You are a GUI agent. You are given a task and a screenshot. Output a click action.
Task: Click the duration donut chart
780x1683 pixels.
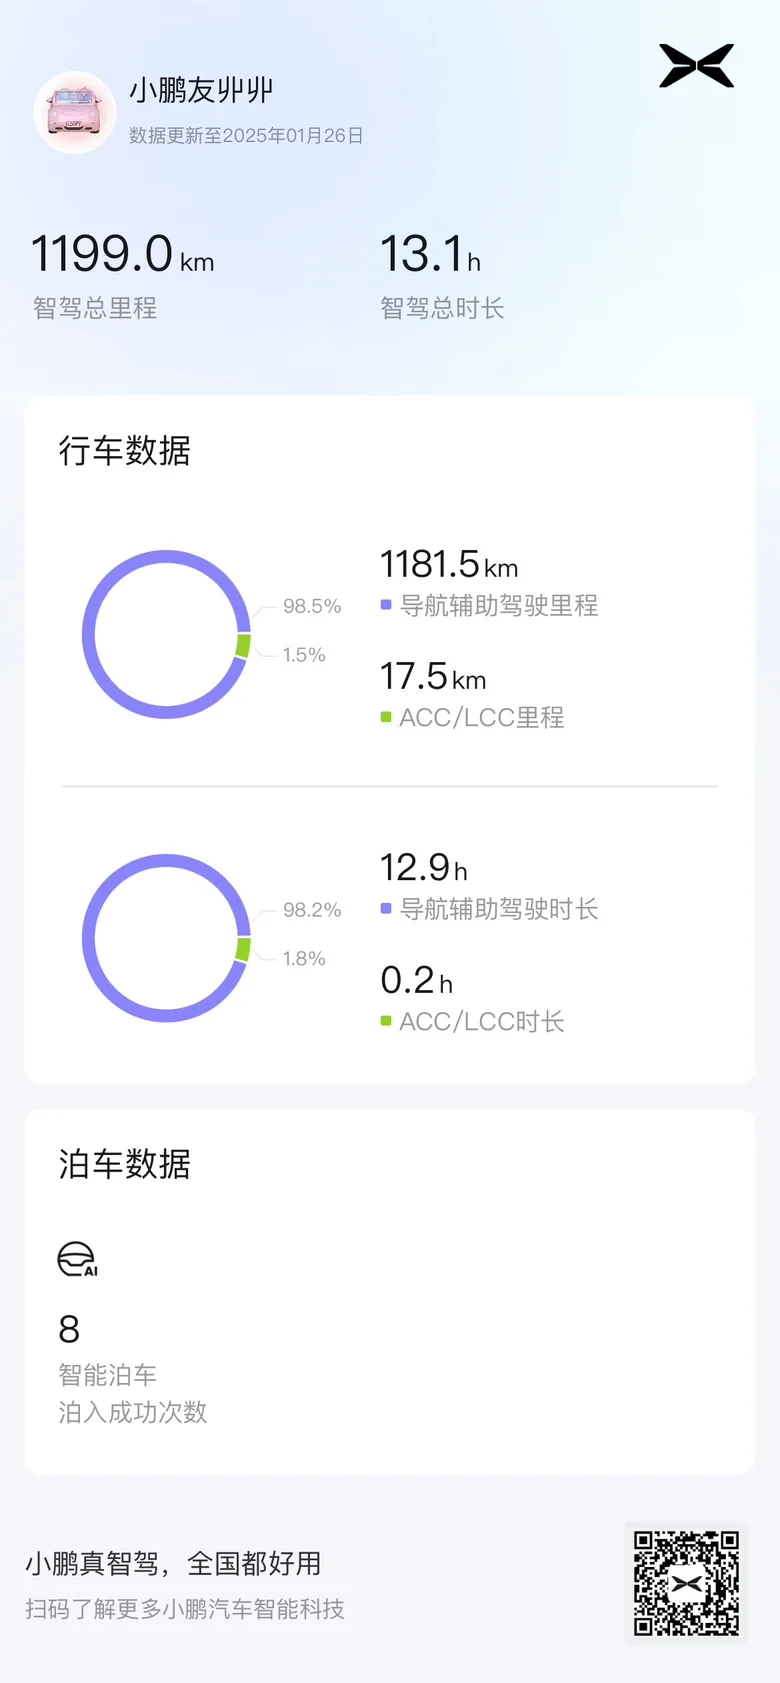coord(166,938)
